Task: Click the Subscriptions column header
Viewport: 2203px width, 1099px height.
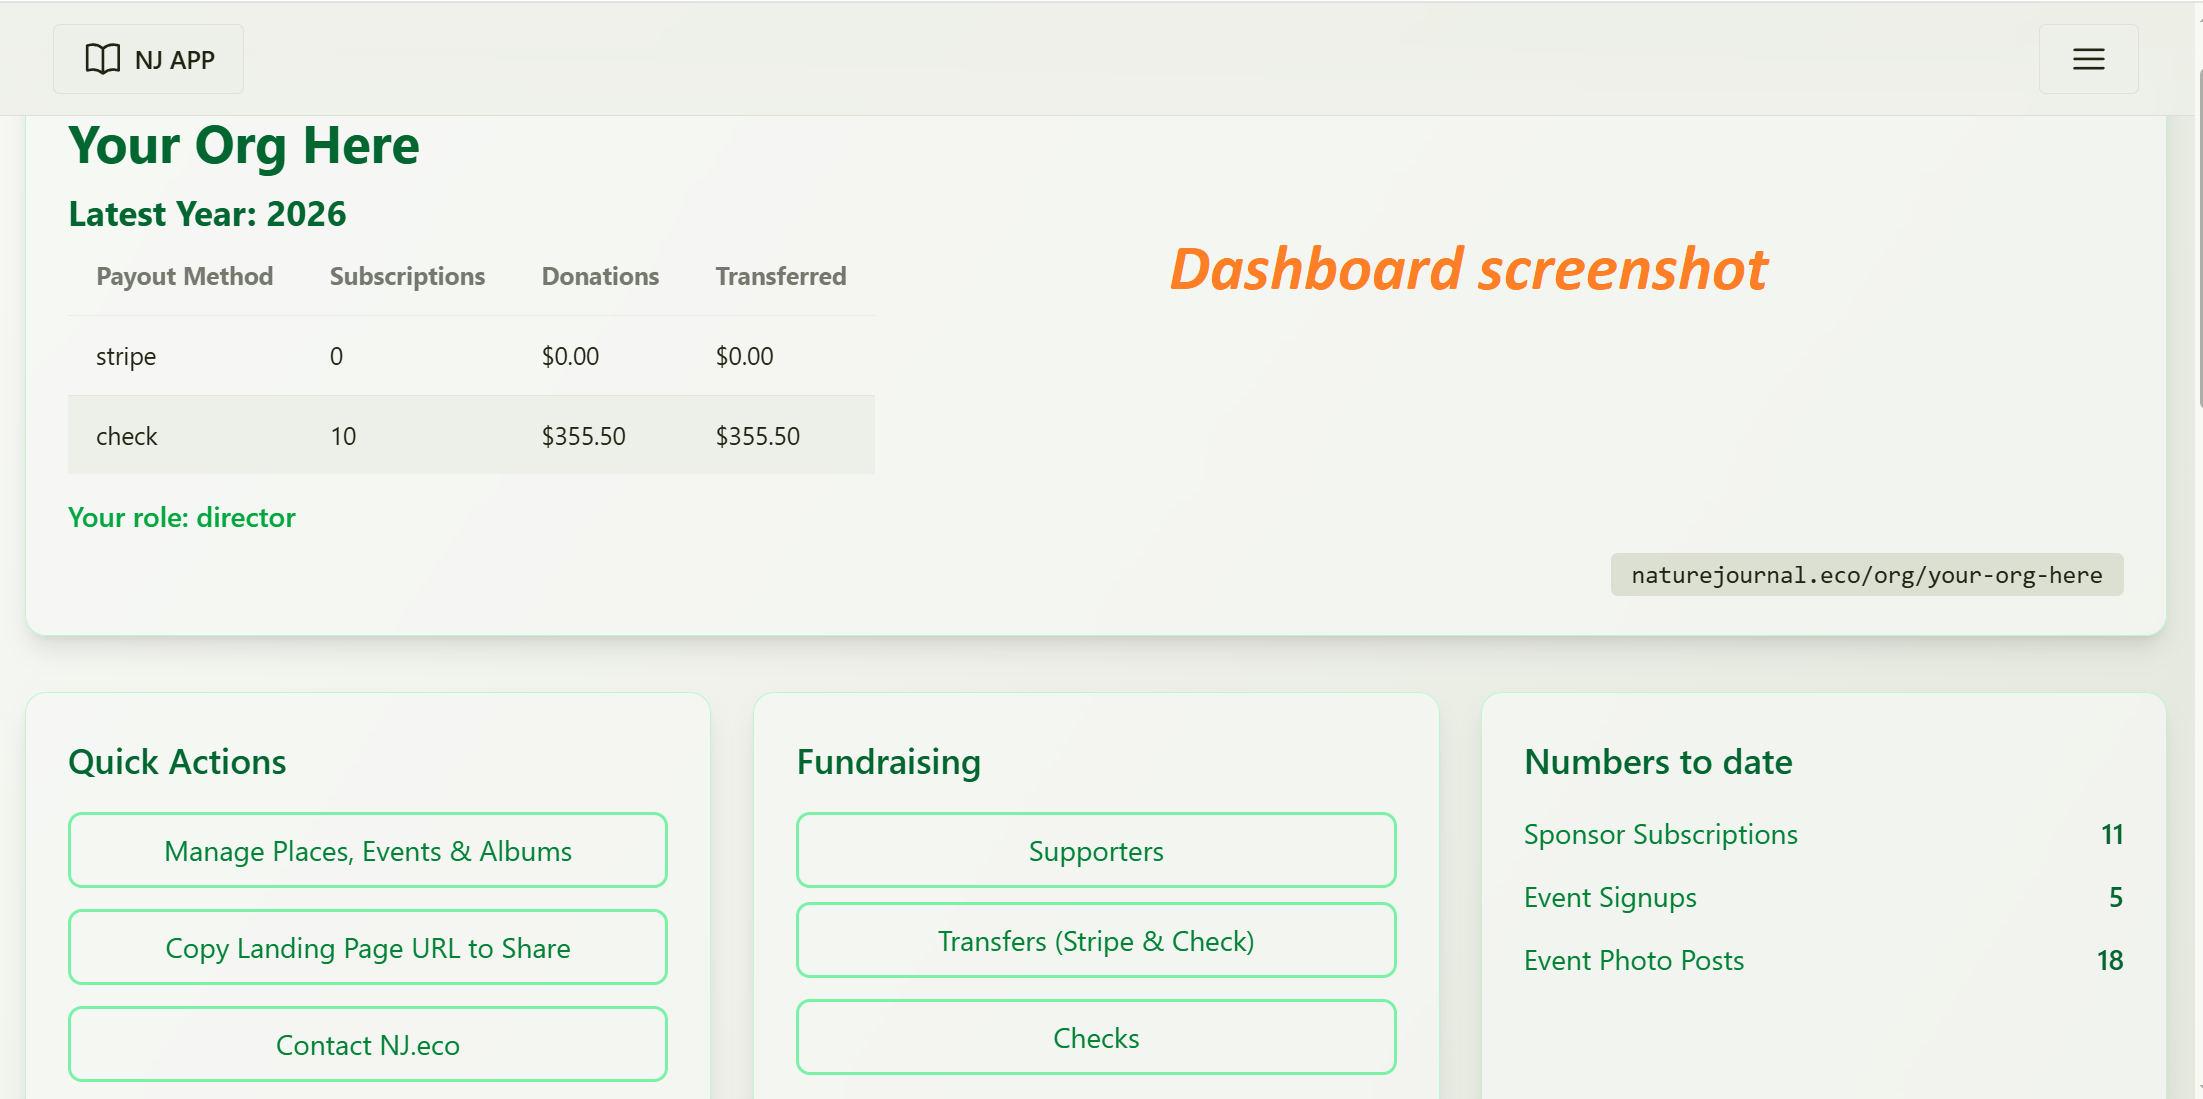Action: [407, 276]
